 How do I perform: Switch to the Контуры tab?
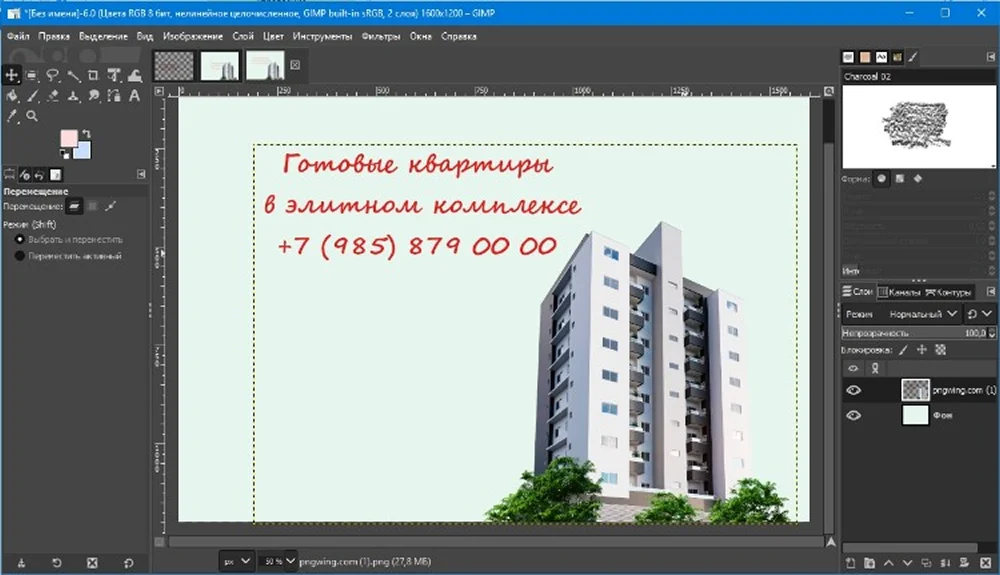[x=948, y=292]
